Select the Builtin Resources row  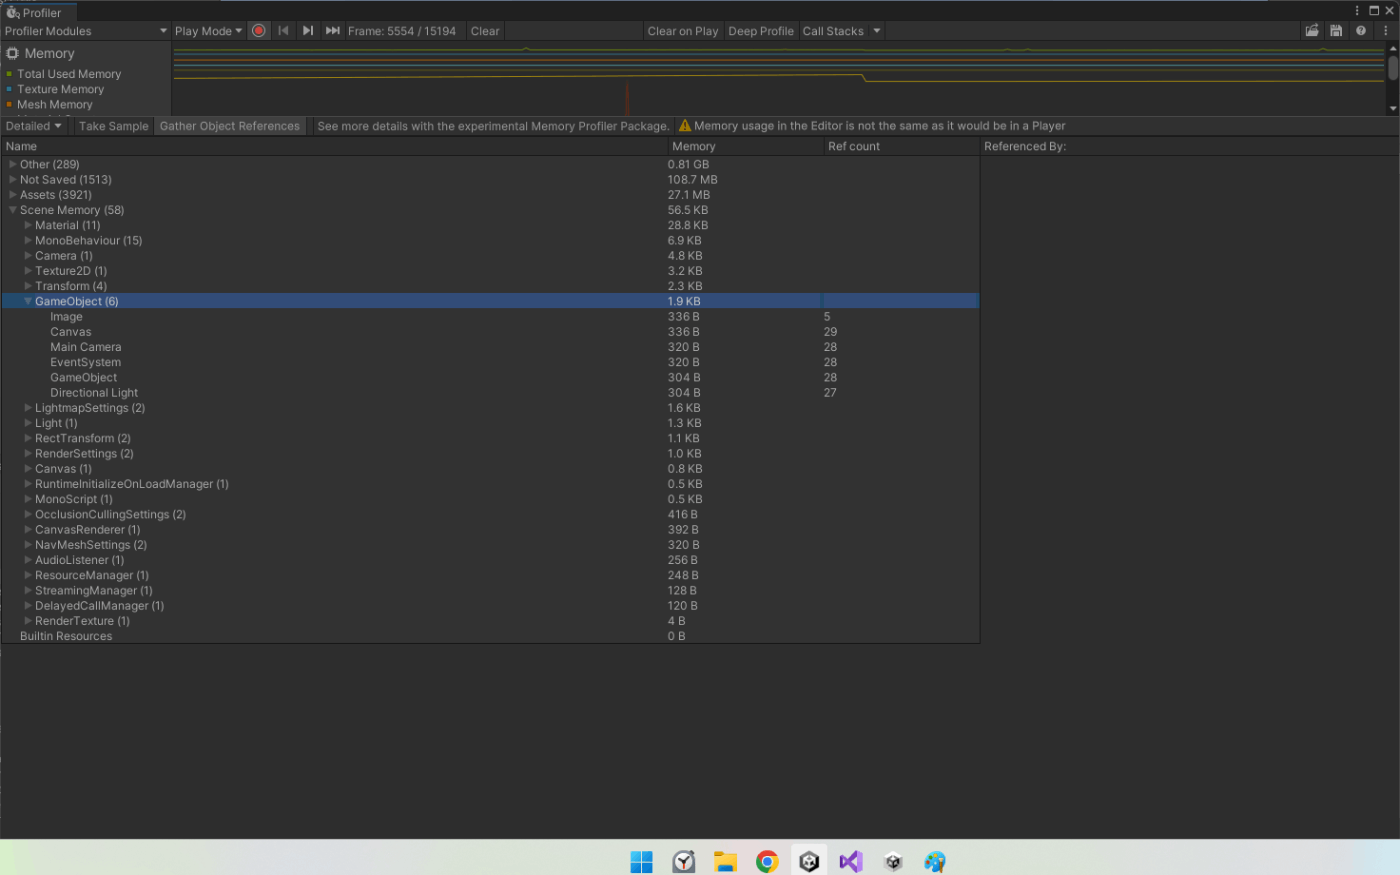[490, 636]
